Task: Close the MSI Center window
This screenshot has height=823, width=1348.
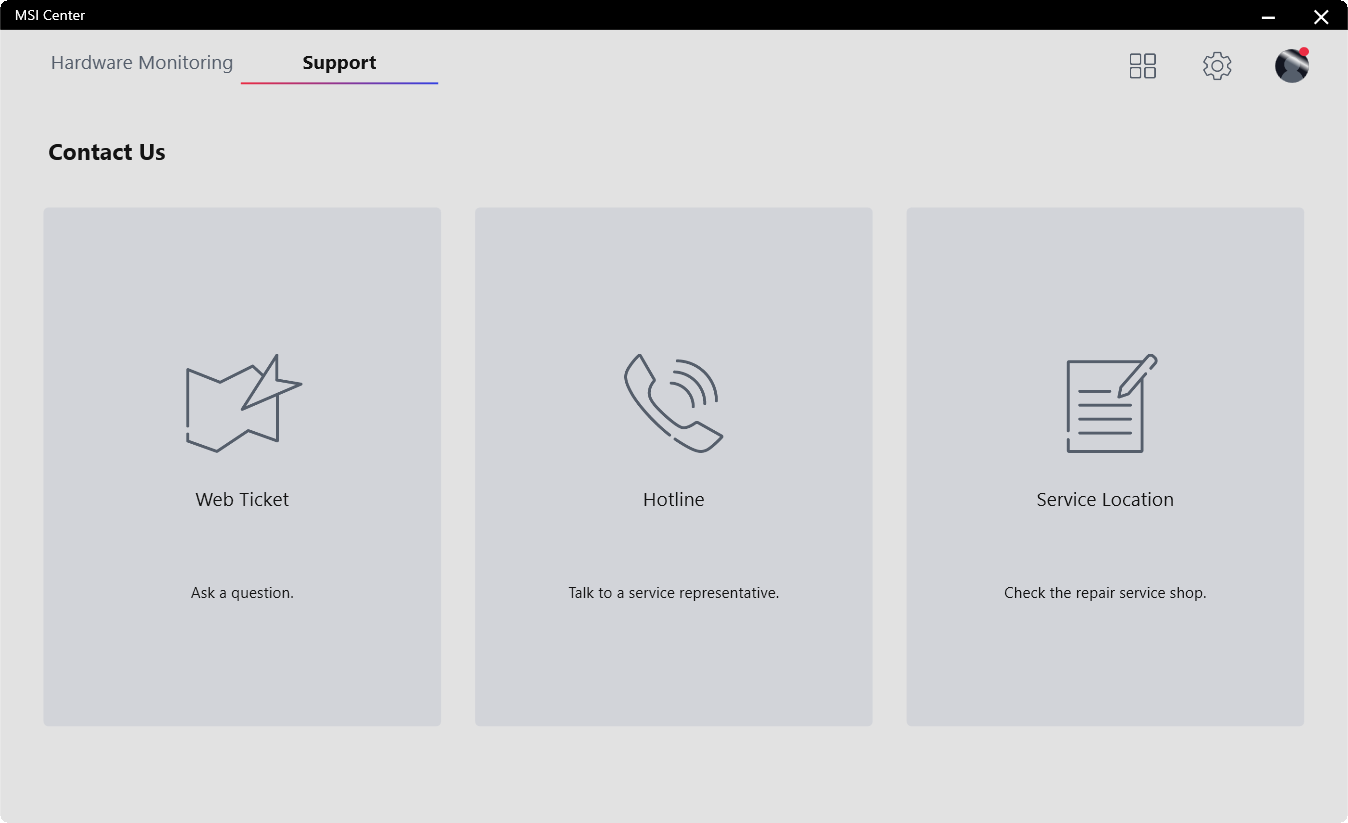Action: pyautogui.click(x=1321, y=16)
